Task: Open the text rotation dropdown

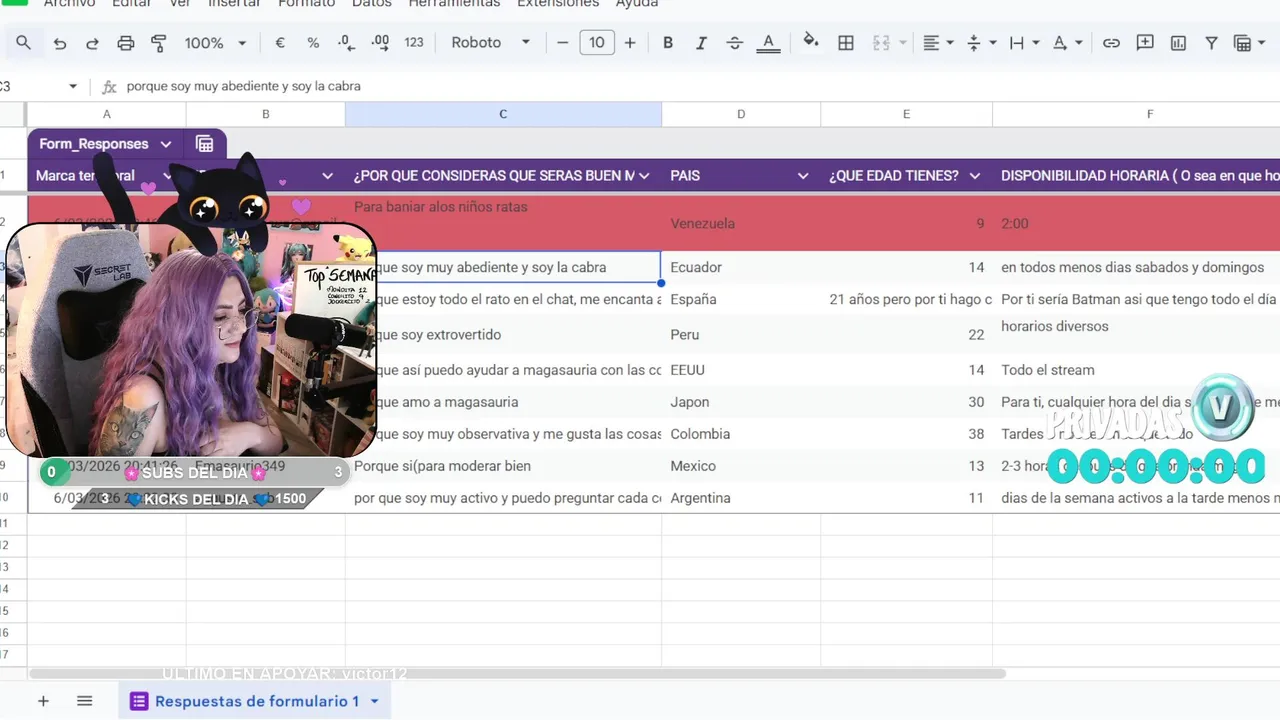Action: [x=1068, y=43]
